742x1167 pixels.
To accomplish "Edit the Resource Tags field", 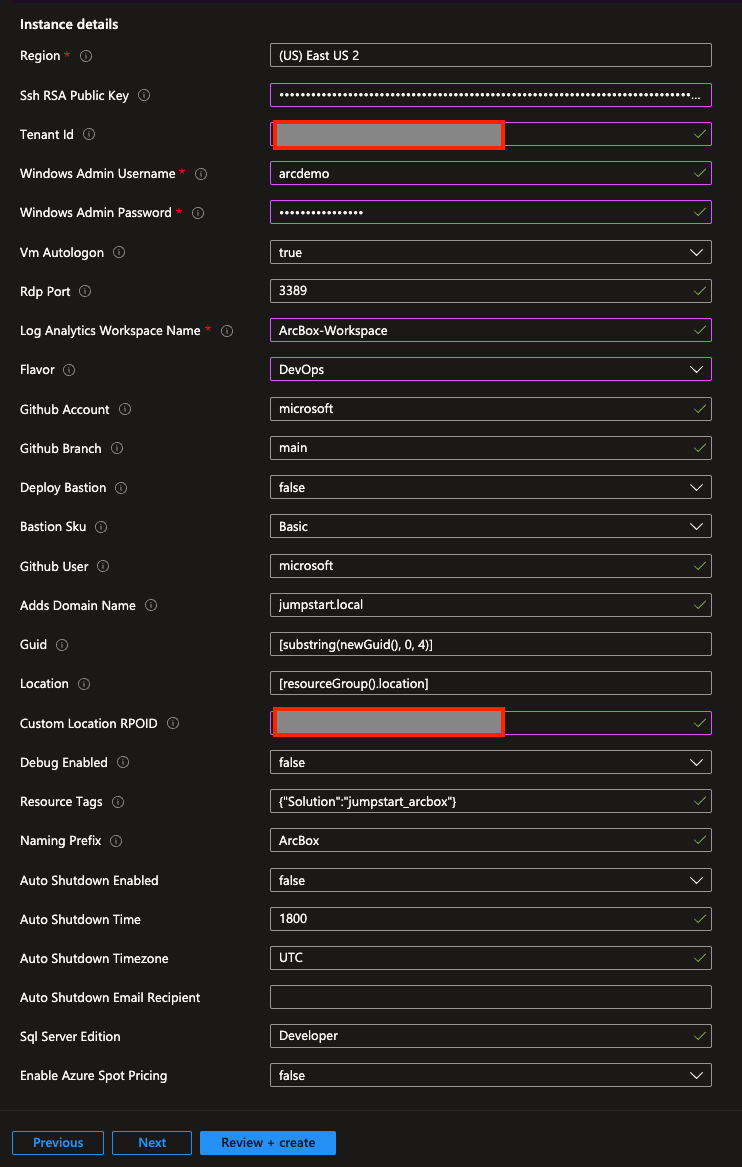I will [490, 802].
